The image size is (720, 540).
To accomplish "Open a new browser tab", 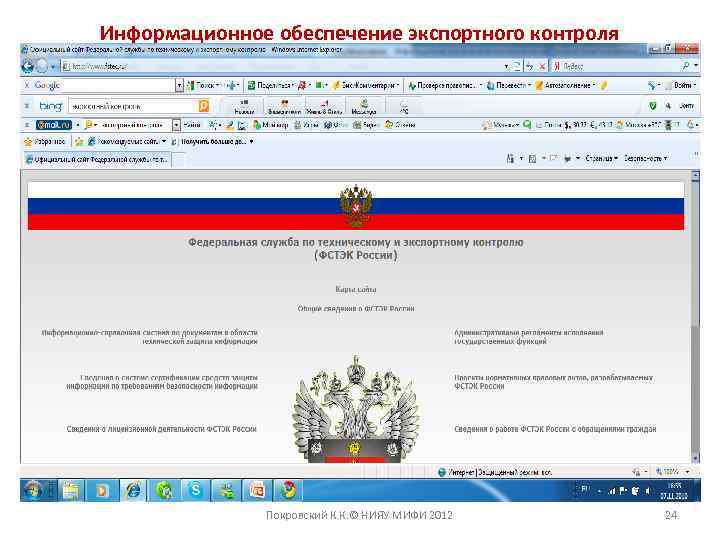I will click(178, 160).
